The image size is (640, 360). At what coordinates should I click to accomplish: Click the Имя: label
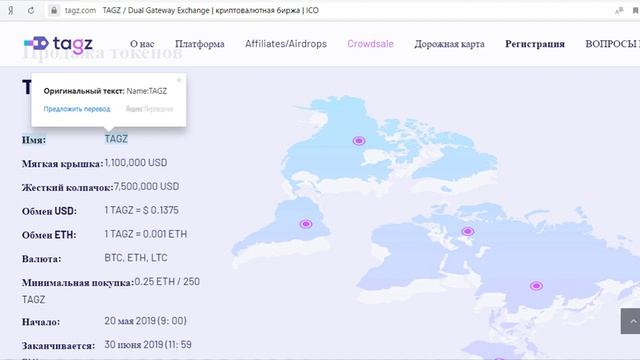pyautogui.click(x=34, y=140)
